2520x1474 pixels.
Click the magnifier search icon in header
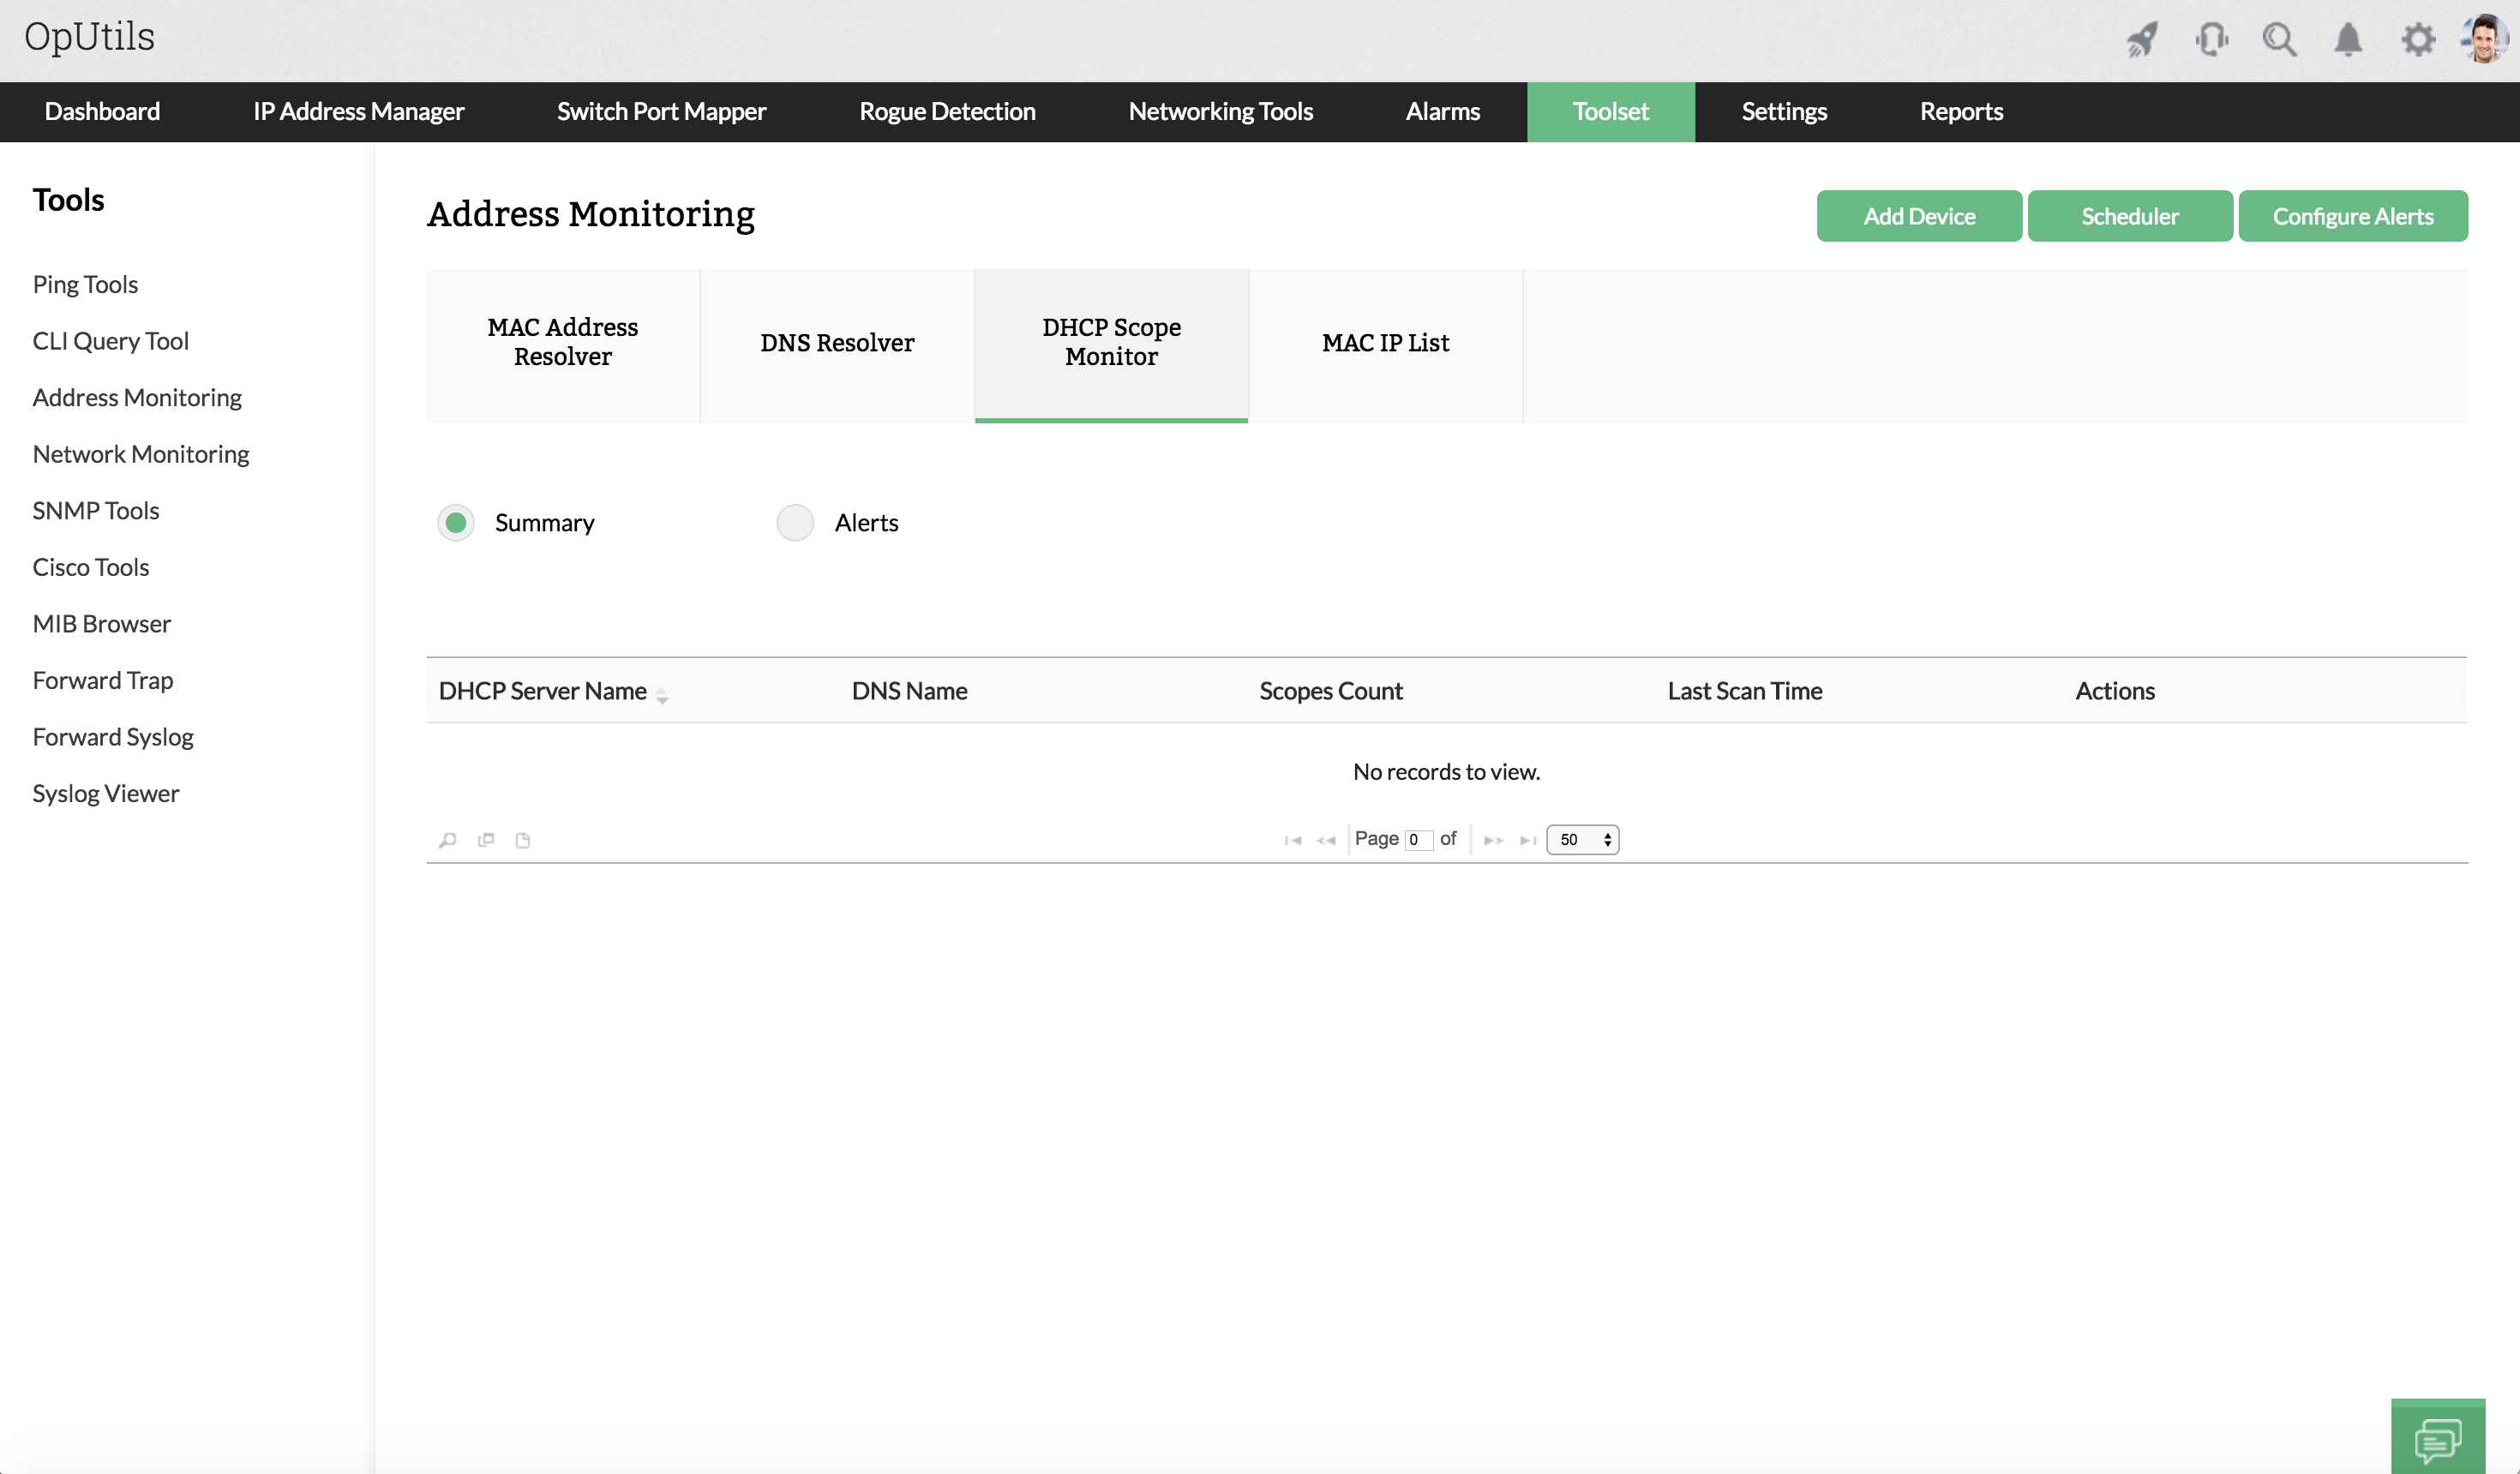pyautogui.click(x=2279, y=40)
